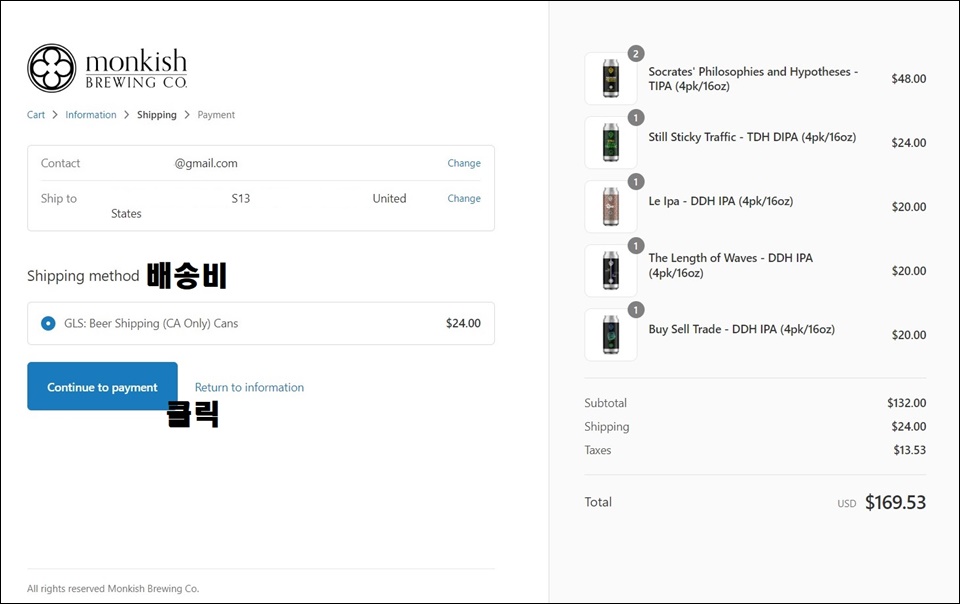Click The Length of Waves $20.00 price
960x604 pixels.
click(909, 270)
